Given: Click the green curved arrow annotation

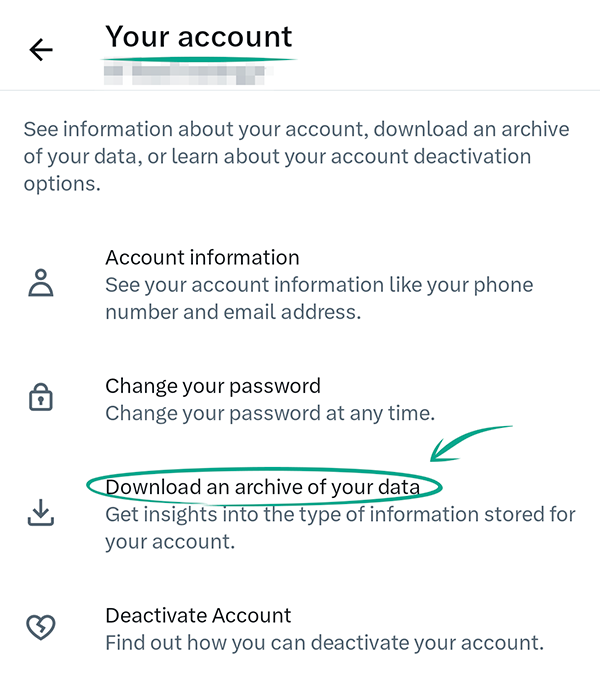Looking at the screenshot, I should 470,442.
